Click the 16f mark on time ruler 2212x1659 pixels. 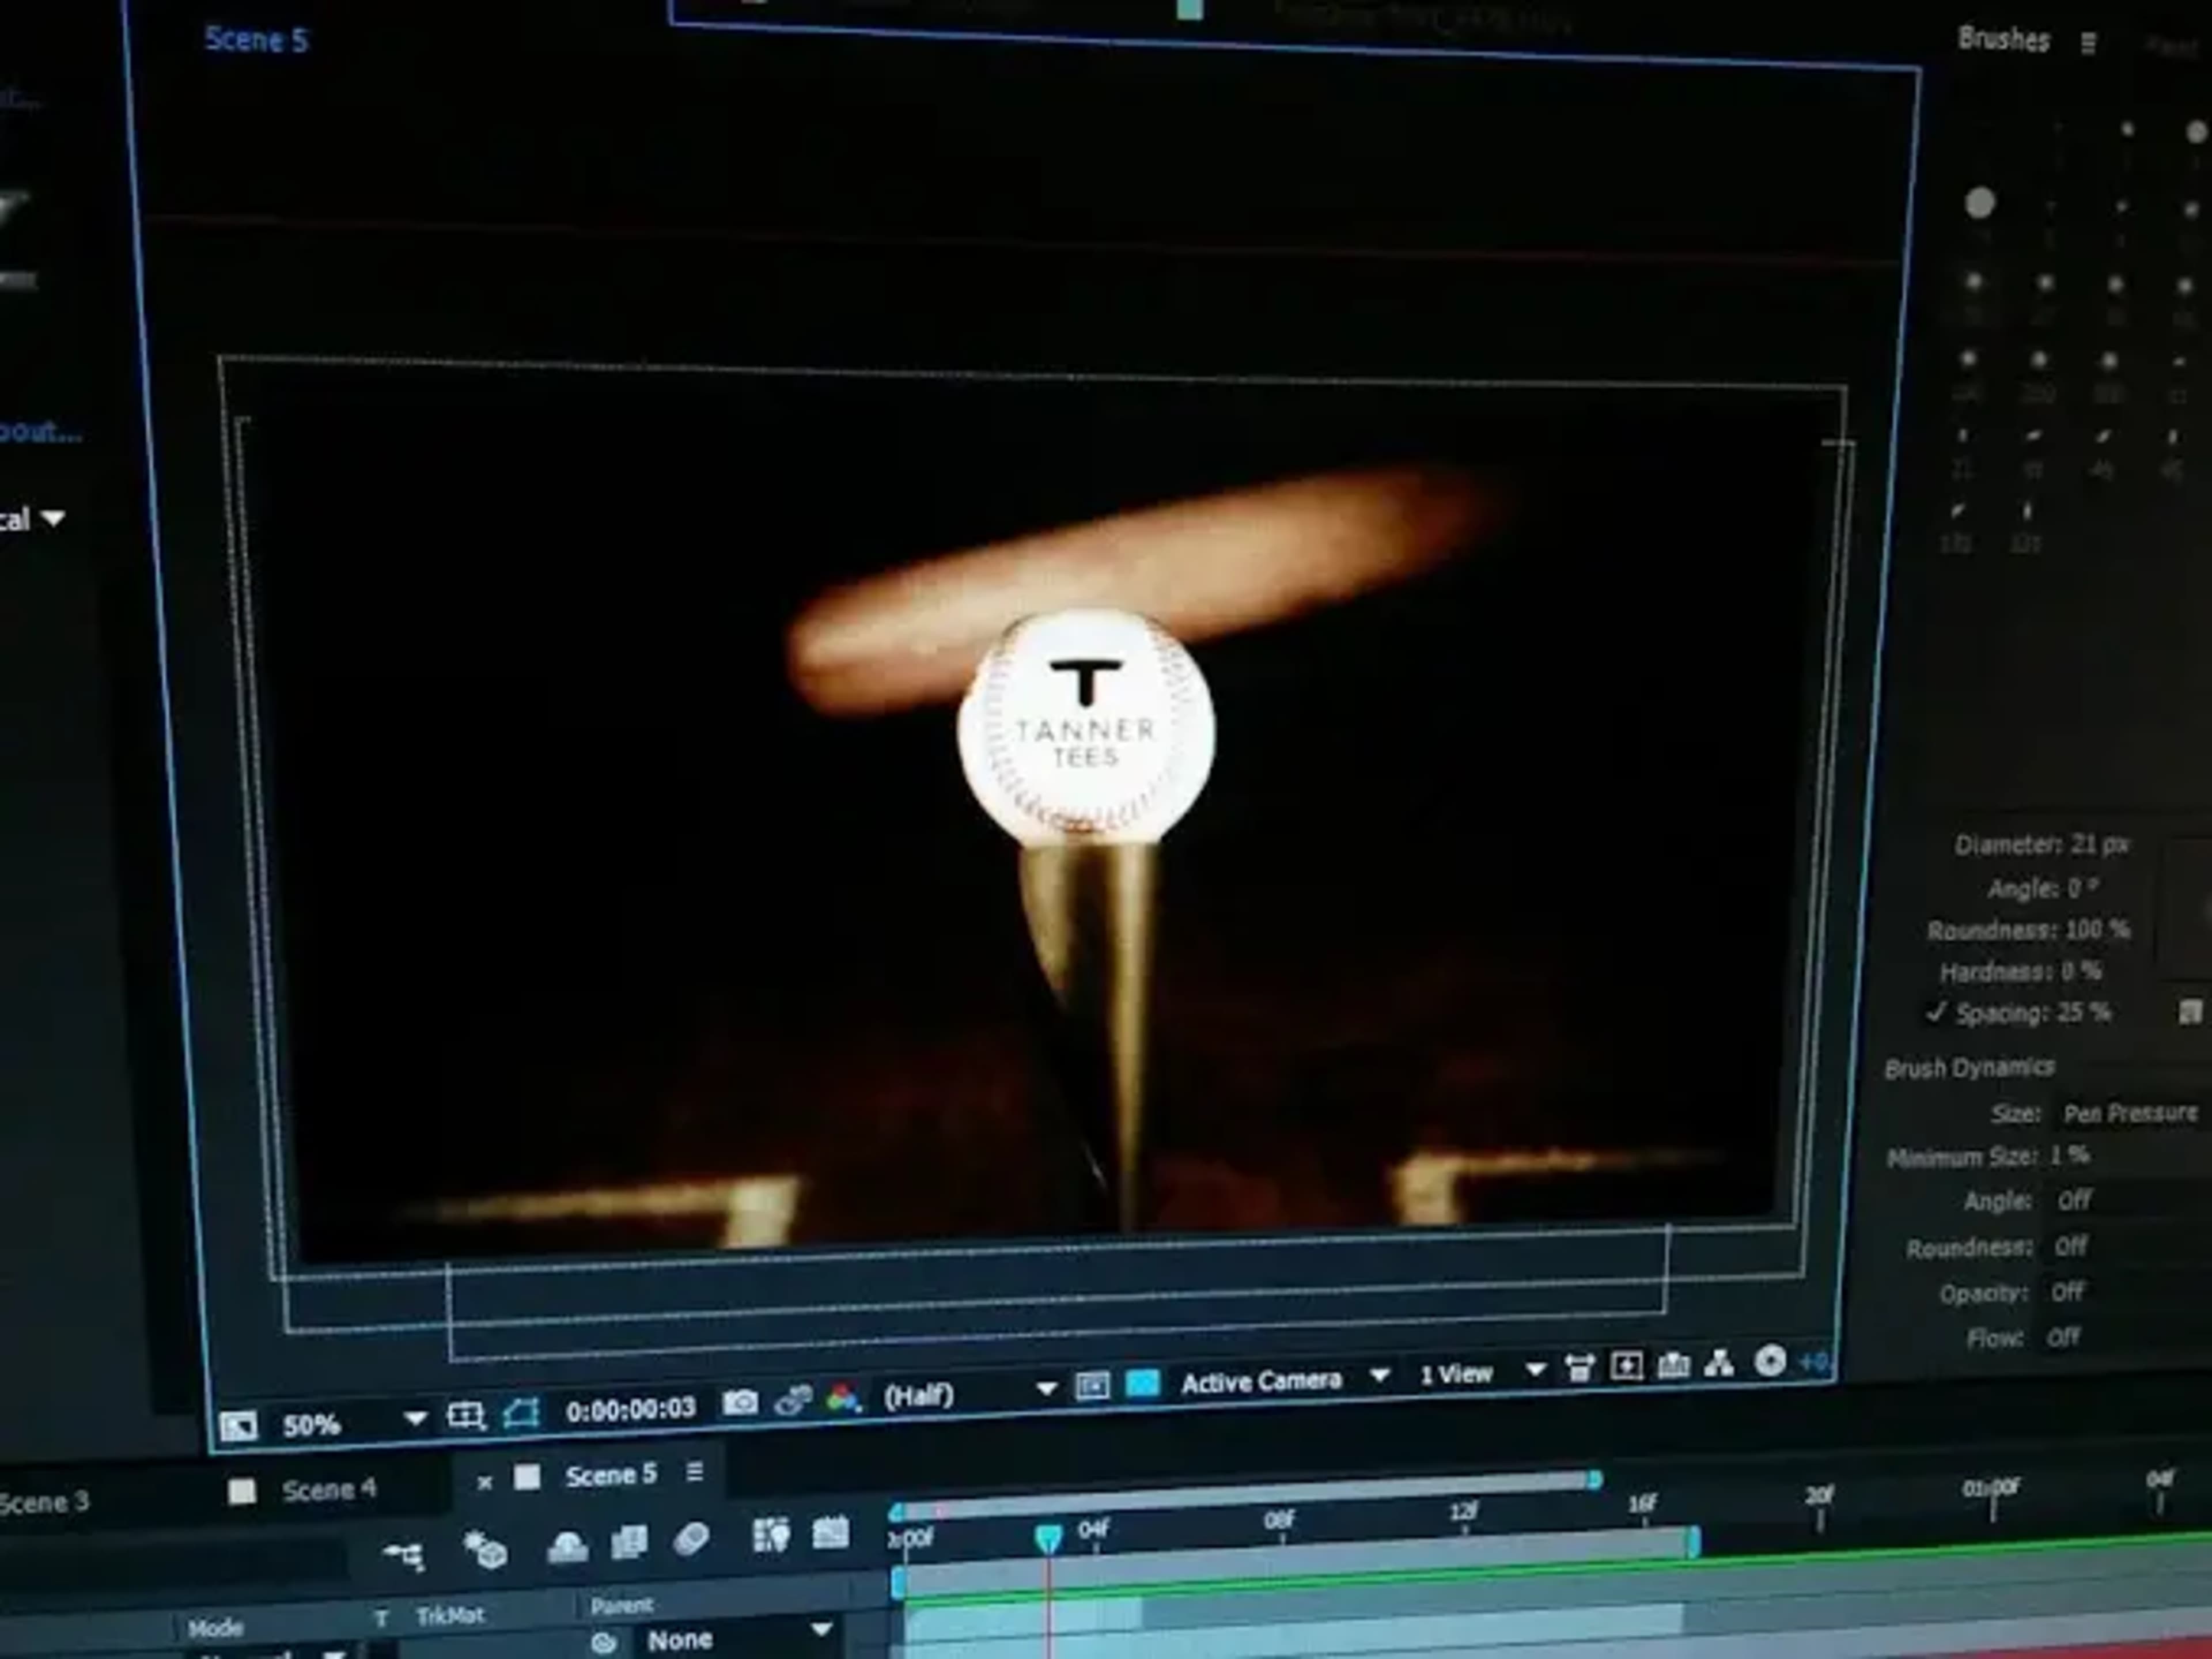[x=1643, y=1503]
